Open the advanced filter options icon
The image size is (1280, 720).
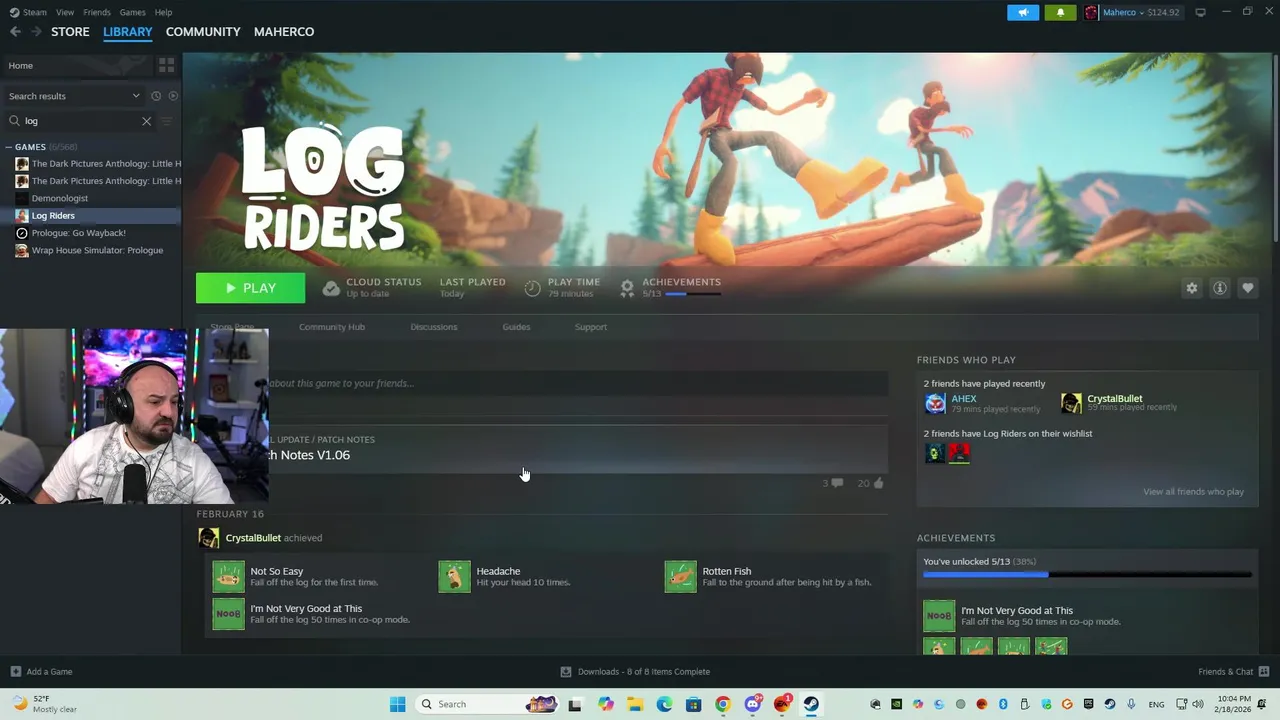167,121
